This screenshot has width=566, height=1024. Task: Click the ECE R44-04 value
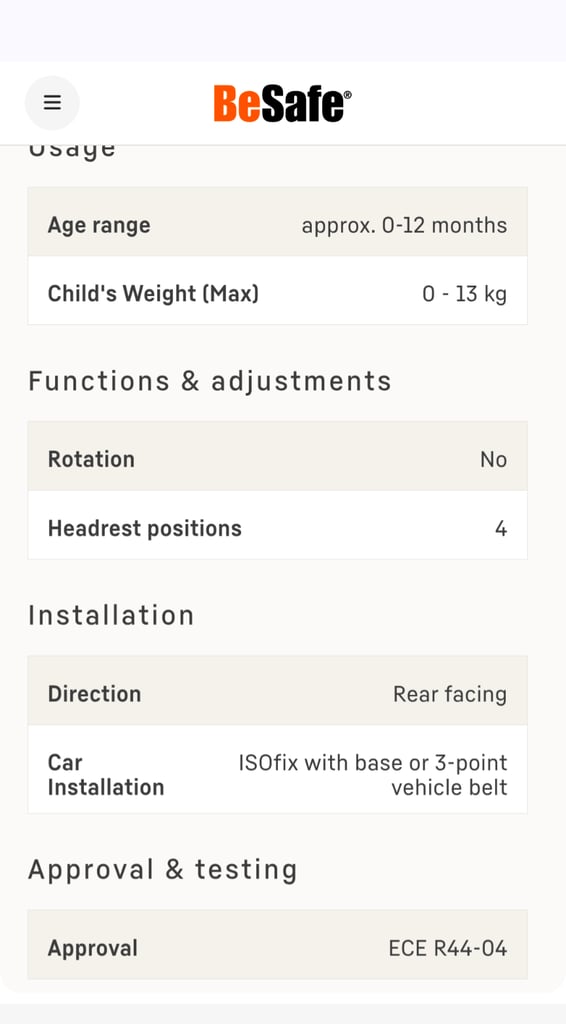448,948
